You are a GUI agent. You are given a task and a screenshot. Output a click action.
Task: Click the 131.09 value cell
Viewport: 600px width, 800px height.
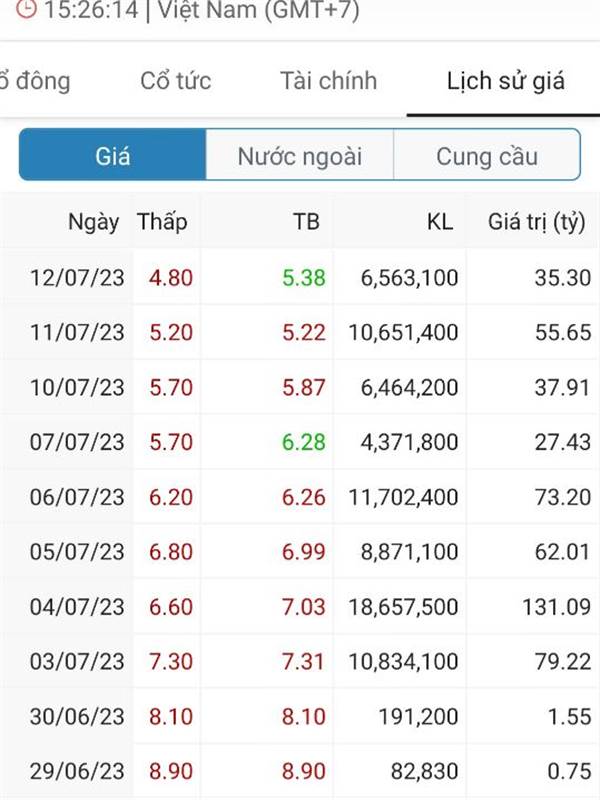click(x=556, y=607)
